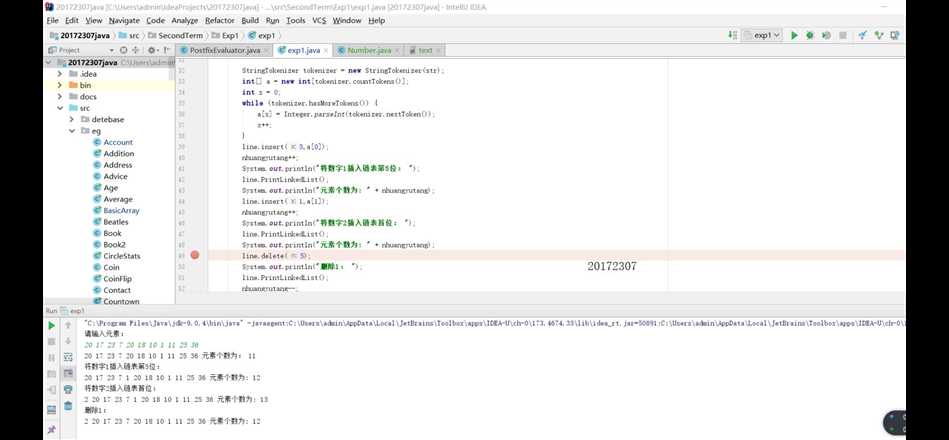The height and width of the screenshot is (440, 949).
Task: Clear all console output trash icon
Action: click(x=68, y=406)
